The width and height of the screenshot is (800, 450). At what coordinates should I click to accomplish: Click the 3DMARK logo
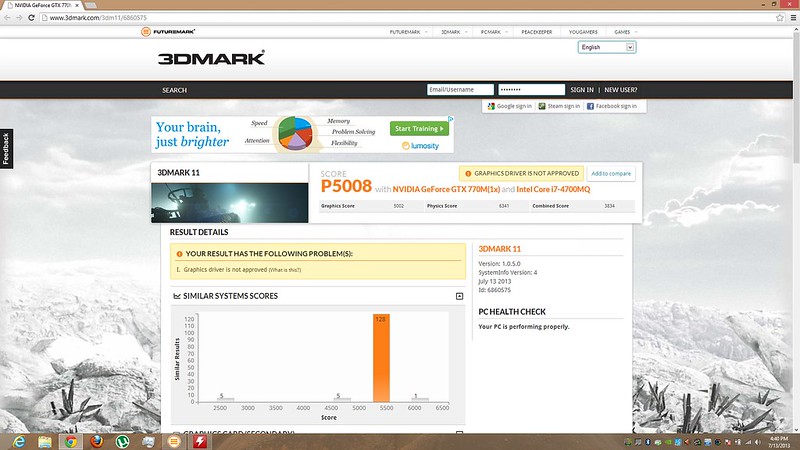[211, 58]
